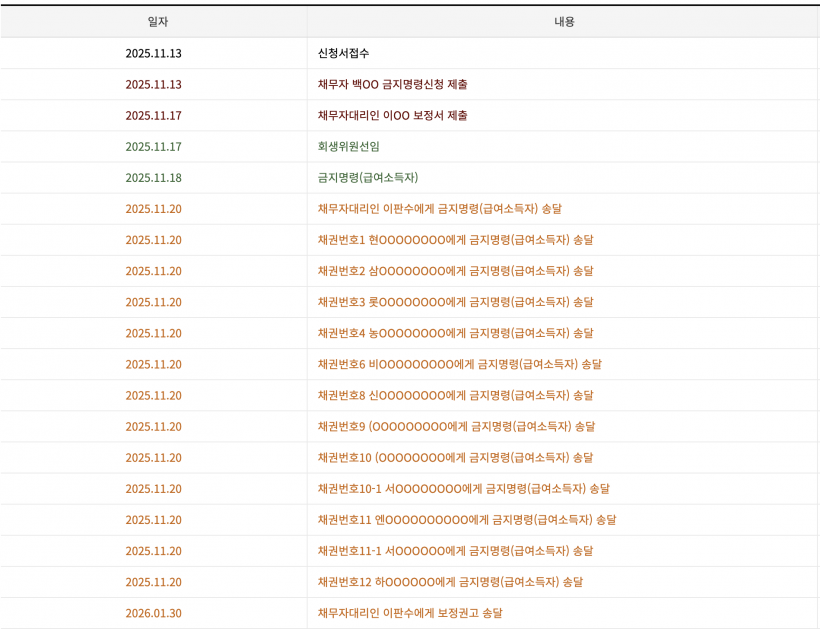Click the 내용 column header
Image resolution: width=820 pixels, height=629 pixels.
[x=564, y=21]
